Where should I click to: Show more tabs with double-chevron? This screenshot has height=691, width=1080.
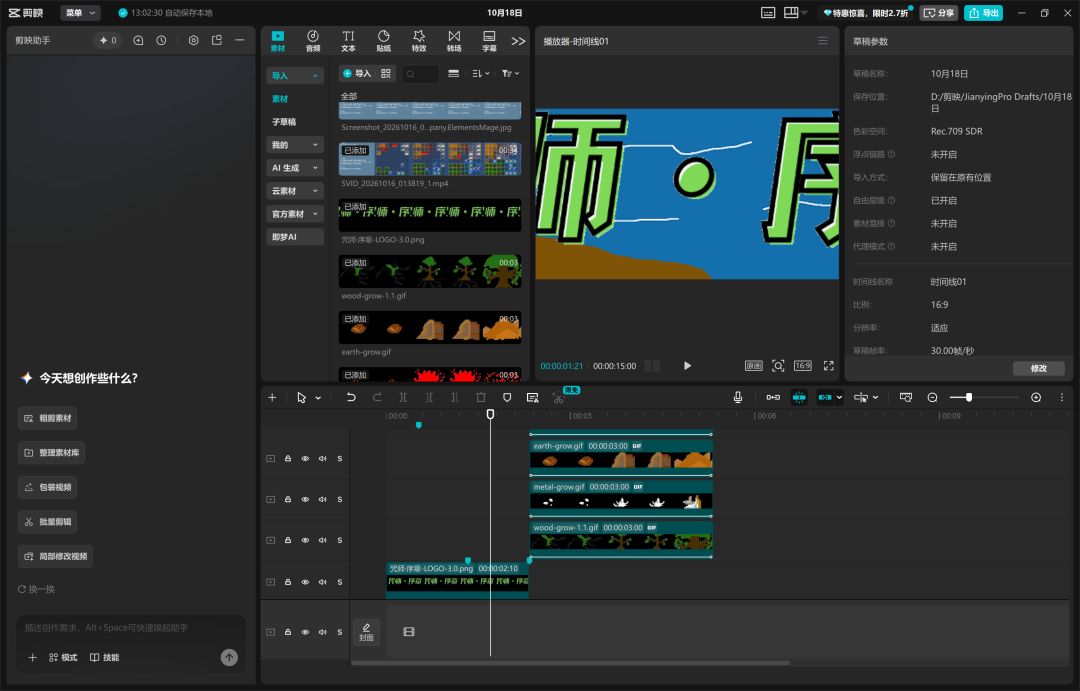(x=518, y=41)
